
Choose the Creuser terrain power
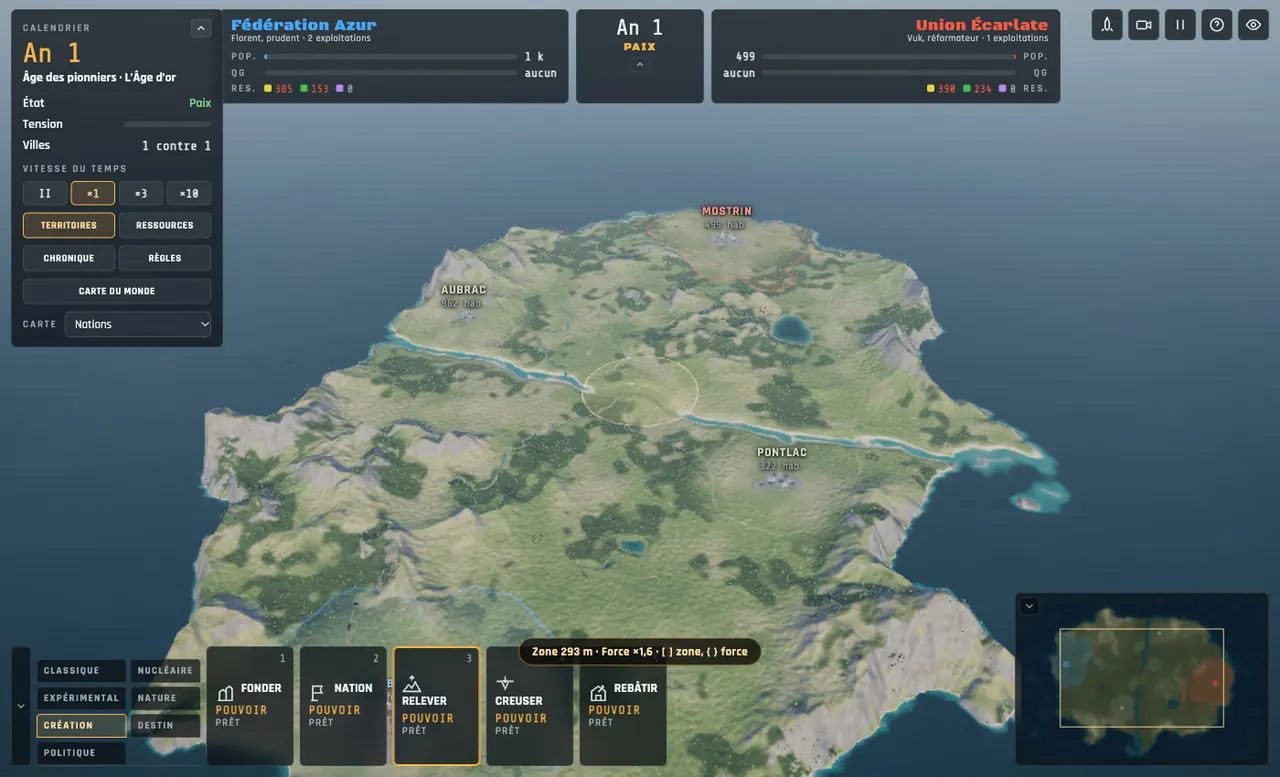(529, 706)
